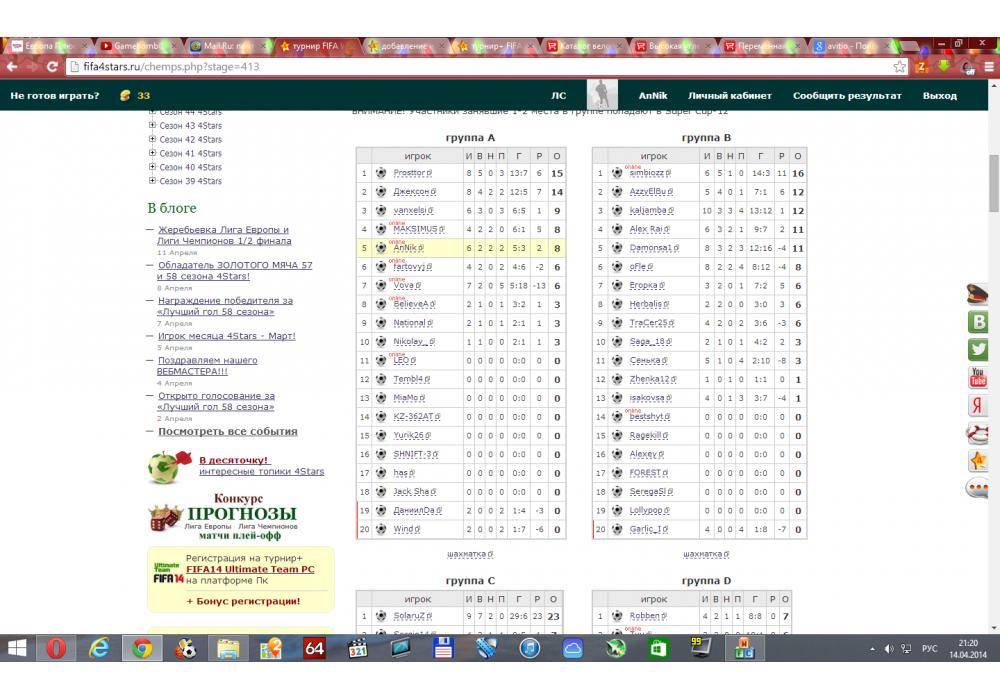
Task: Open the 'Посмотреть все события' link
Action: coord(227,432)
